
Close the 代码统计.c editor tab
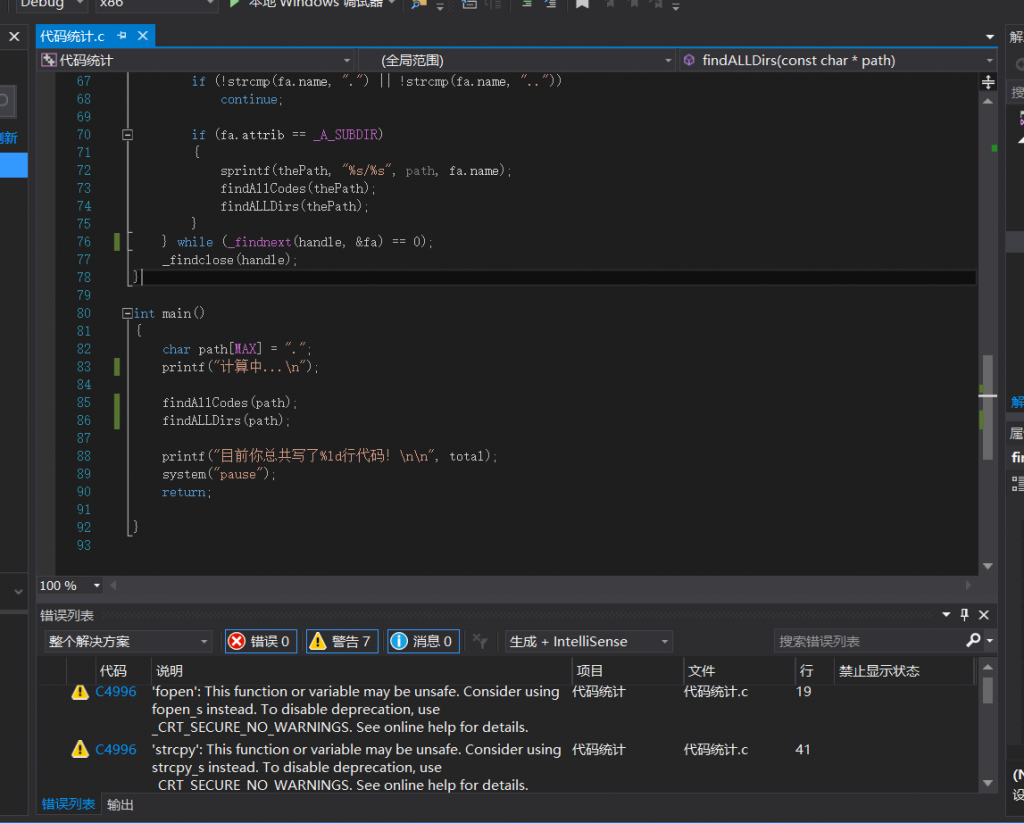coord(142,36)
